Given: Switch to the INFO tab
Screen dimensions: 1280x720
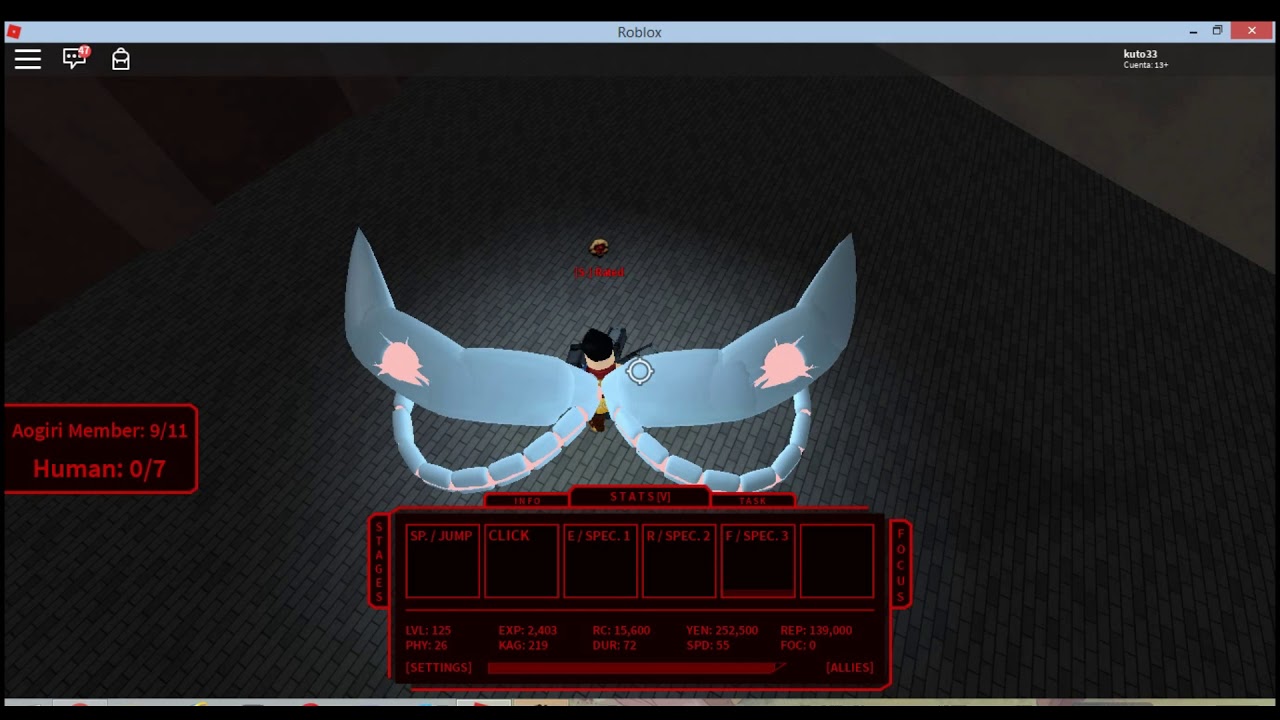Looking at the screenshot, I should (527, 500).
